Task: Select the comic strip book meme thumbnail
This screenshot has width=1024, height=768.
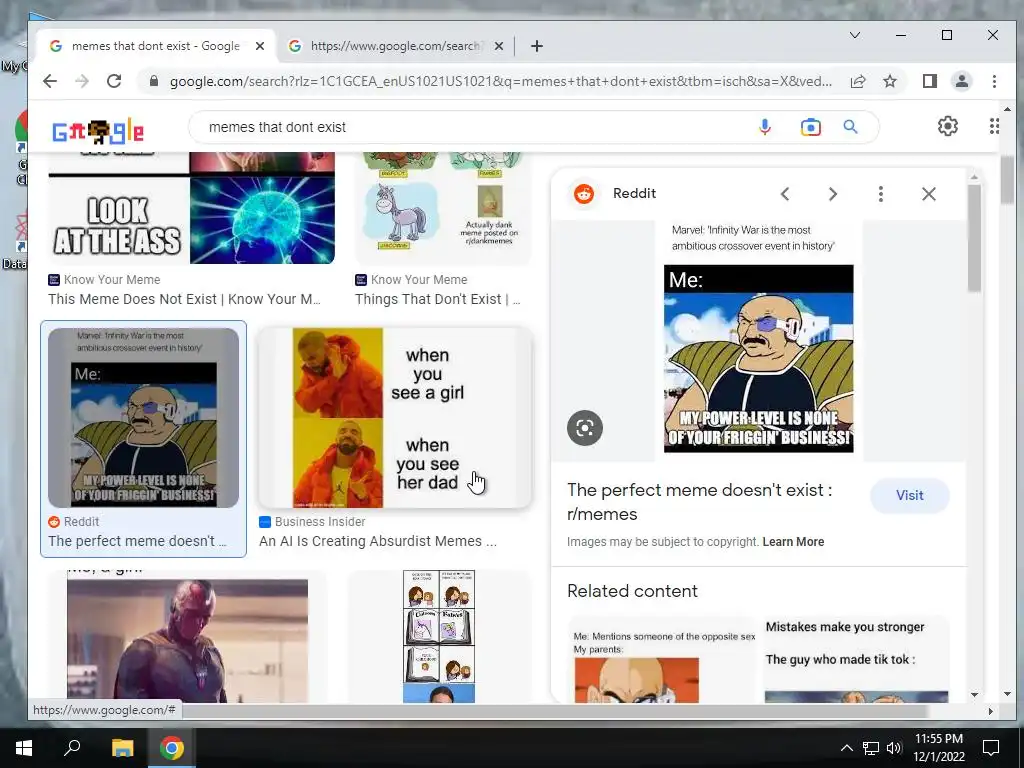Action: 439,637
